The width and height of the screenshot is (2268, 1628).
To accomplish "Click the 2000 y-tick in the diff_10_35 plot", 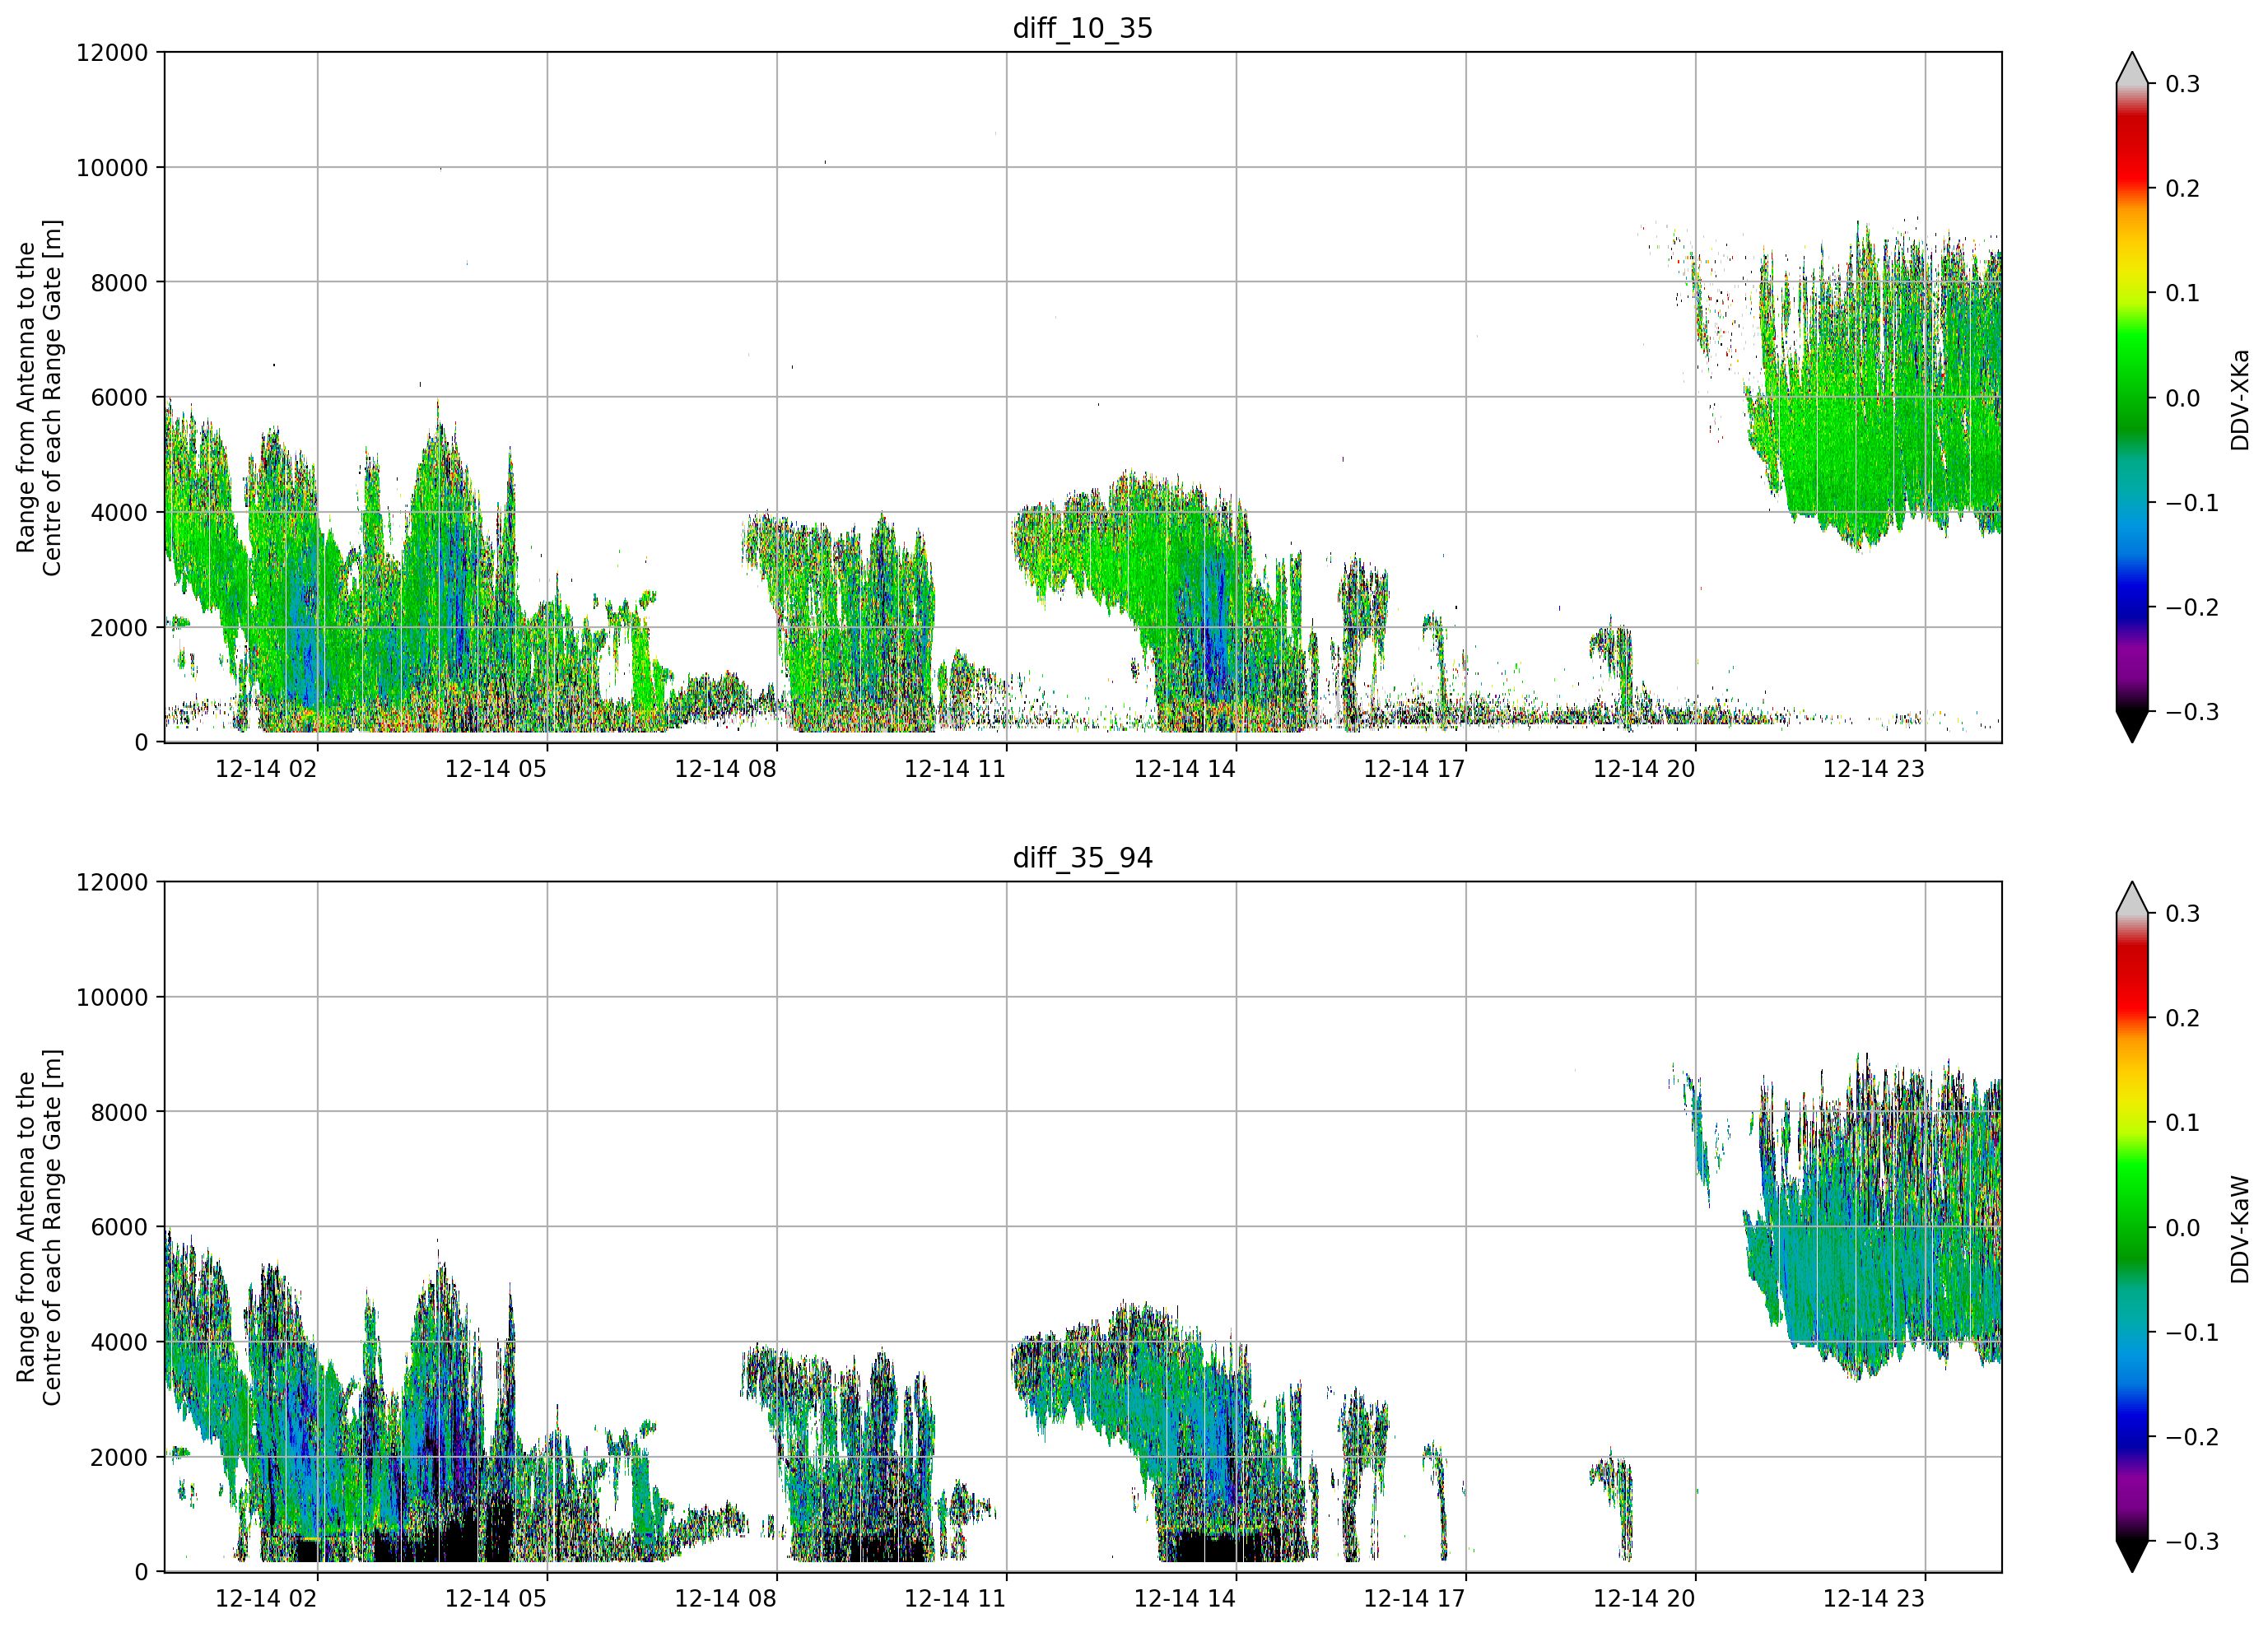I will [119, 627].
